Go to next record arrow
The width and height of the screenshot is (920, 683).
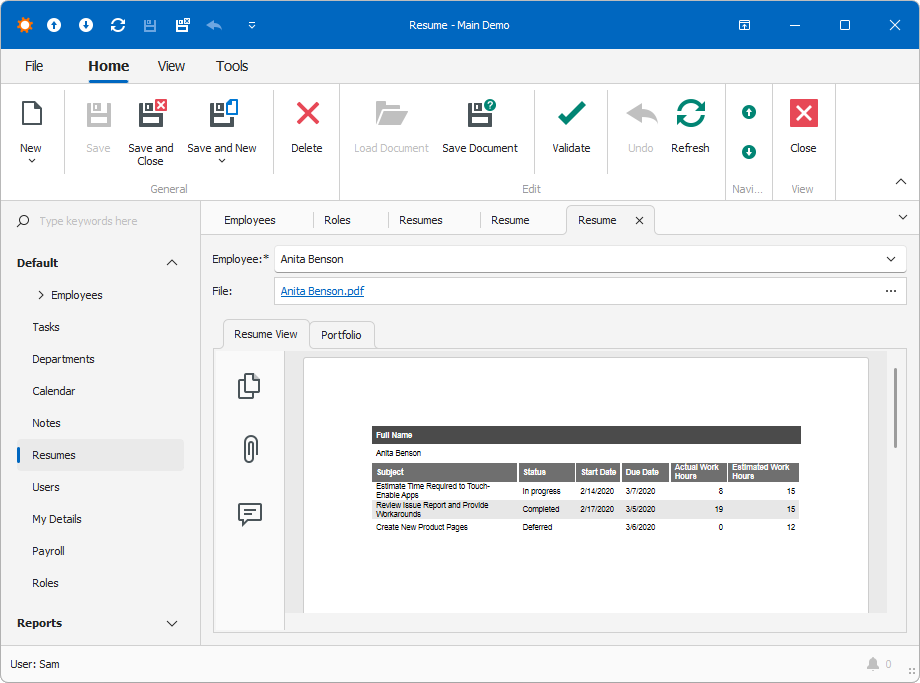tap(749, 152)
